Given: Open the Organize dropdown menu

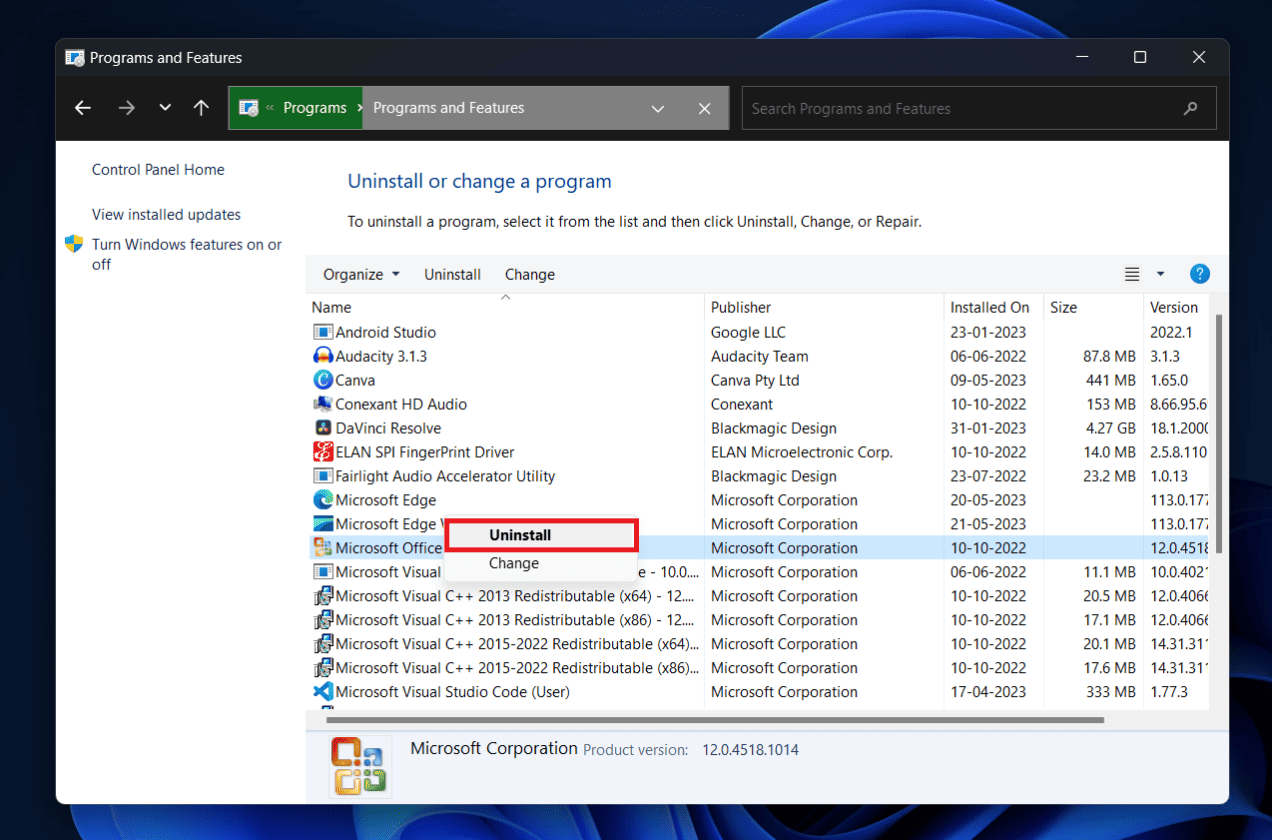Looking at the screenshot, I should click(x=359, y=274).
